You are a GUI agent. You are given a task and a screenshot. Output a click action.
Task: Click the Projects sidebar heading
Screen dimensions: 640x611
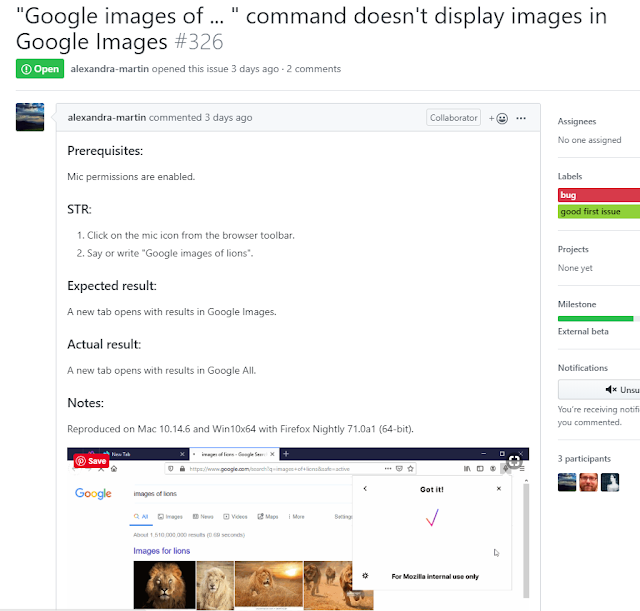coord(573,249)
